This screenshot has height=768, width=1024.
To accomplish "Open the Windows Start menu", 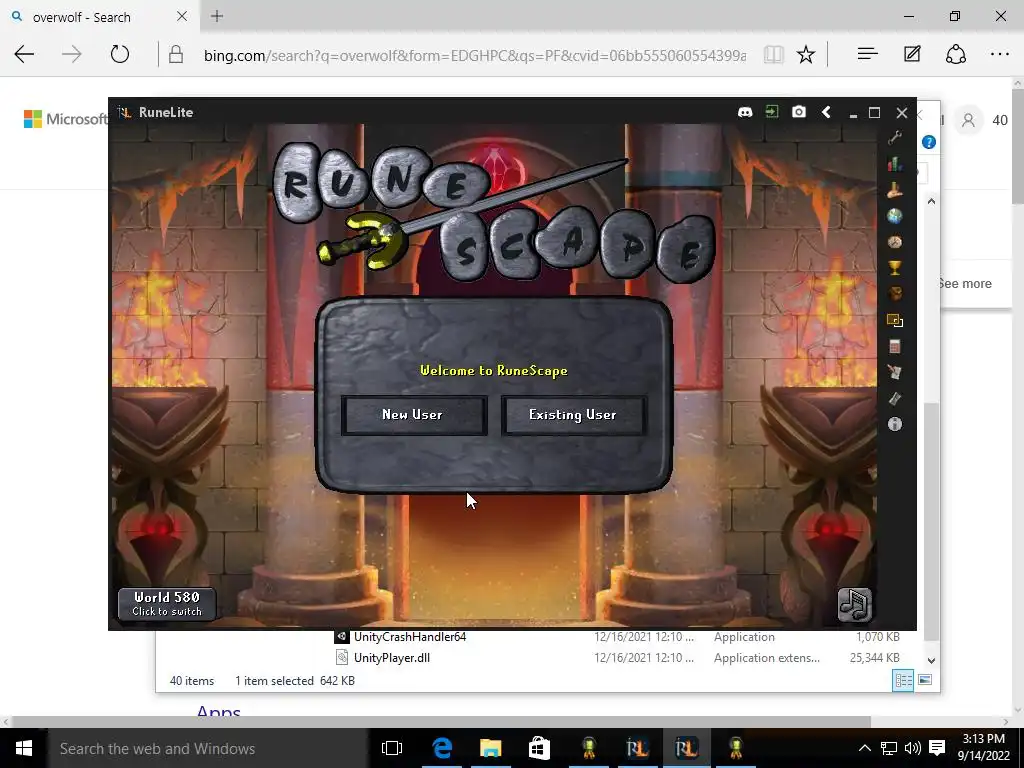I will pos(24,748).
